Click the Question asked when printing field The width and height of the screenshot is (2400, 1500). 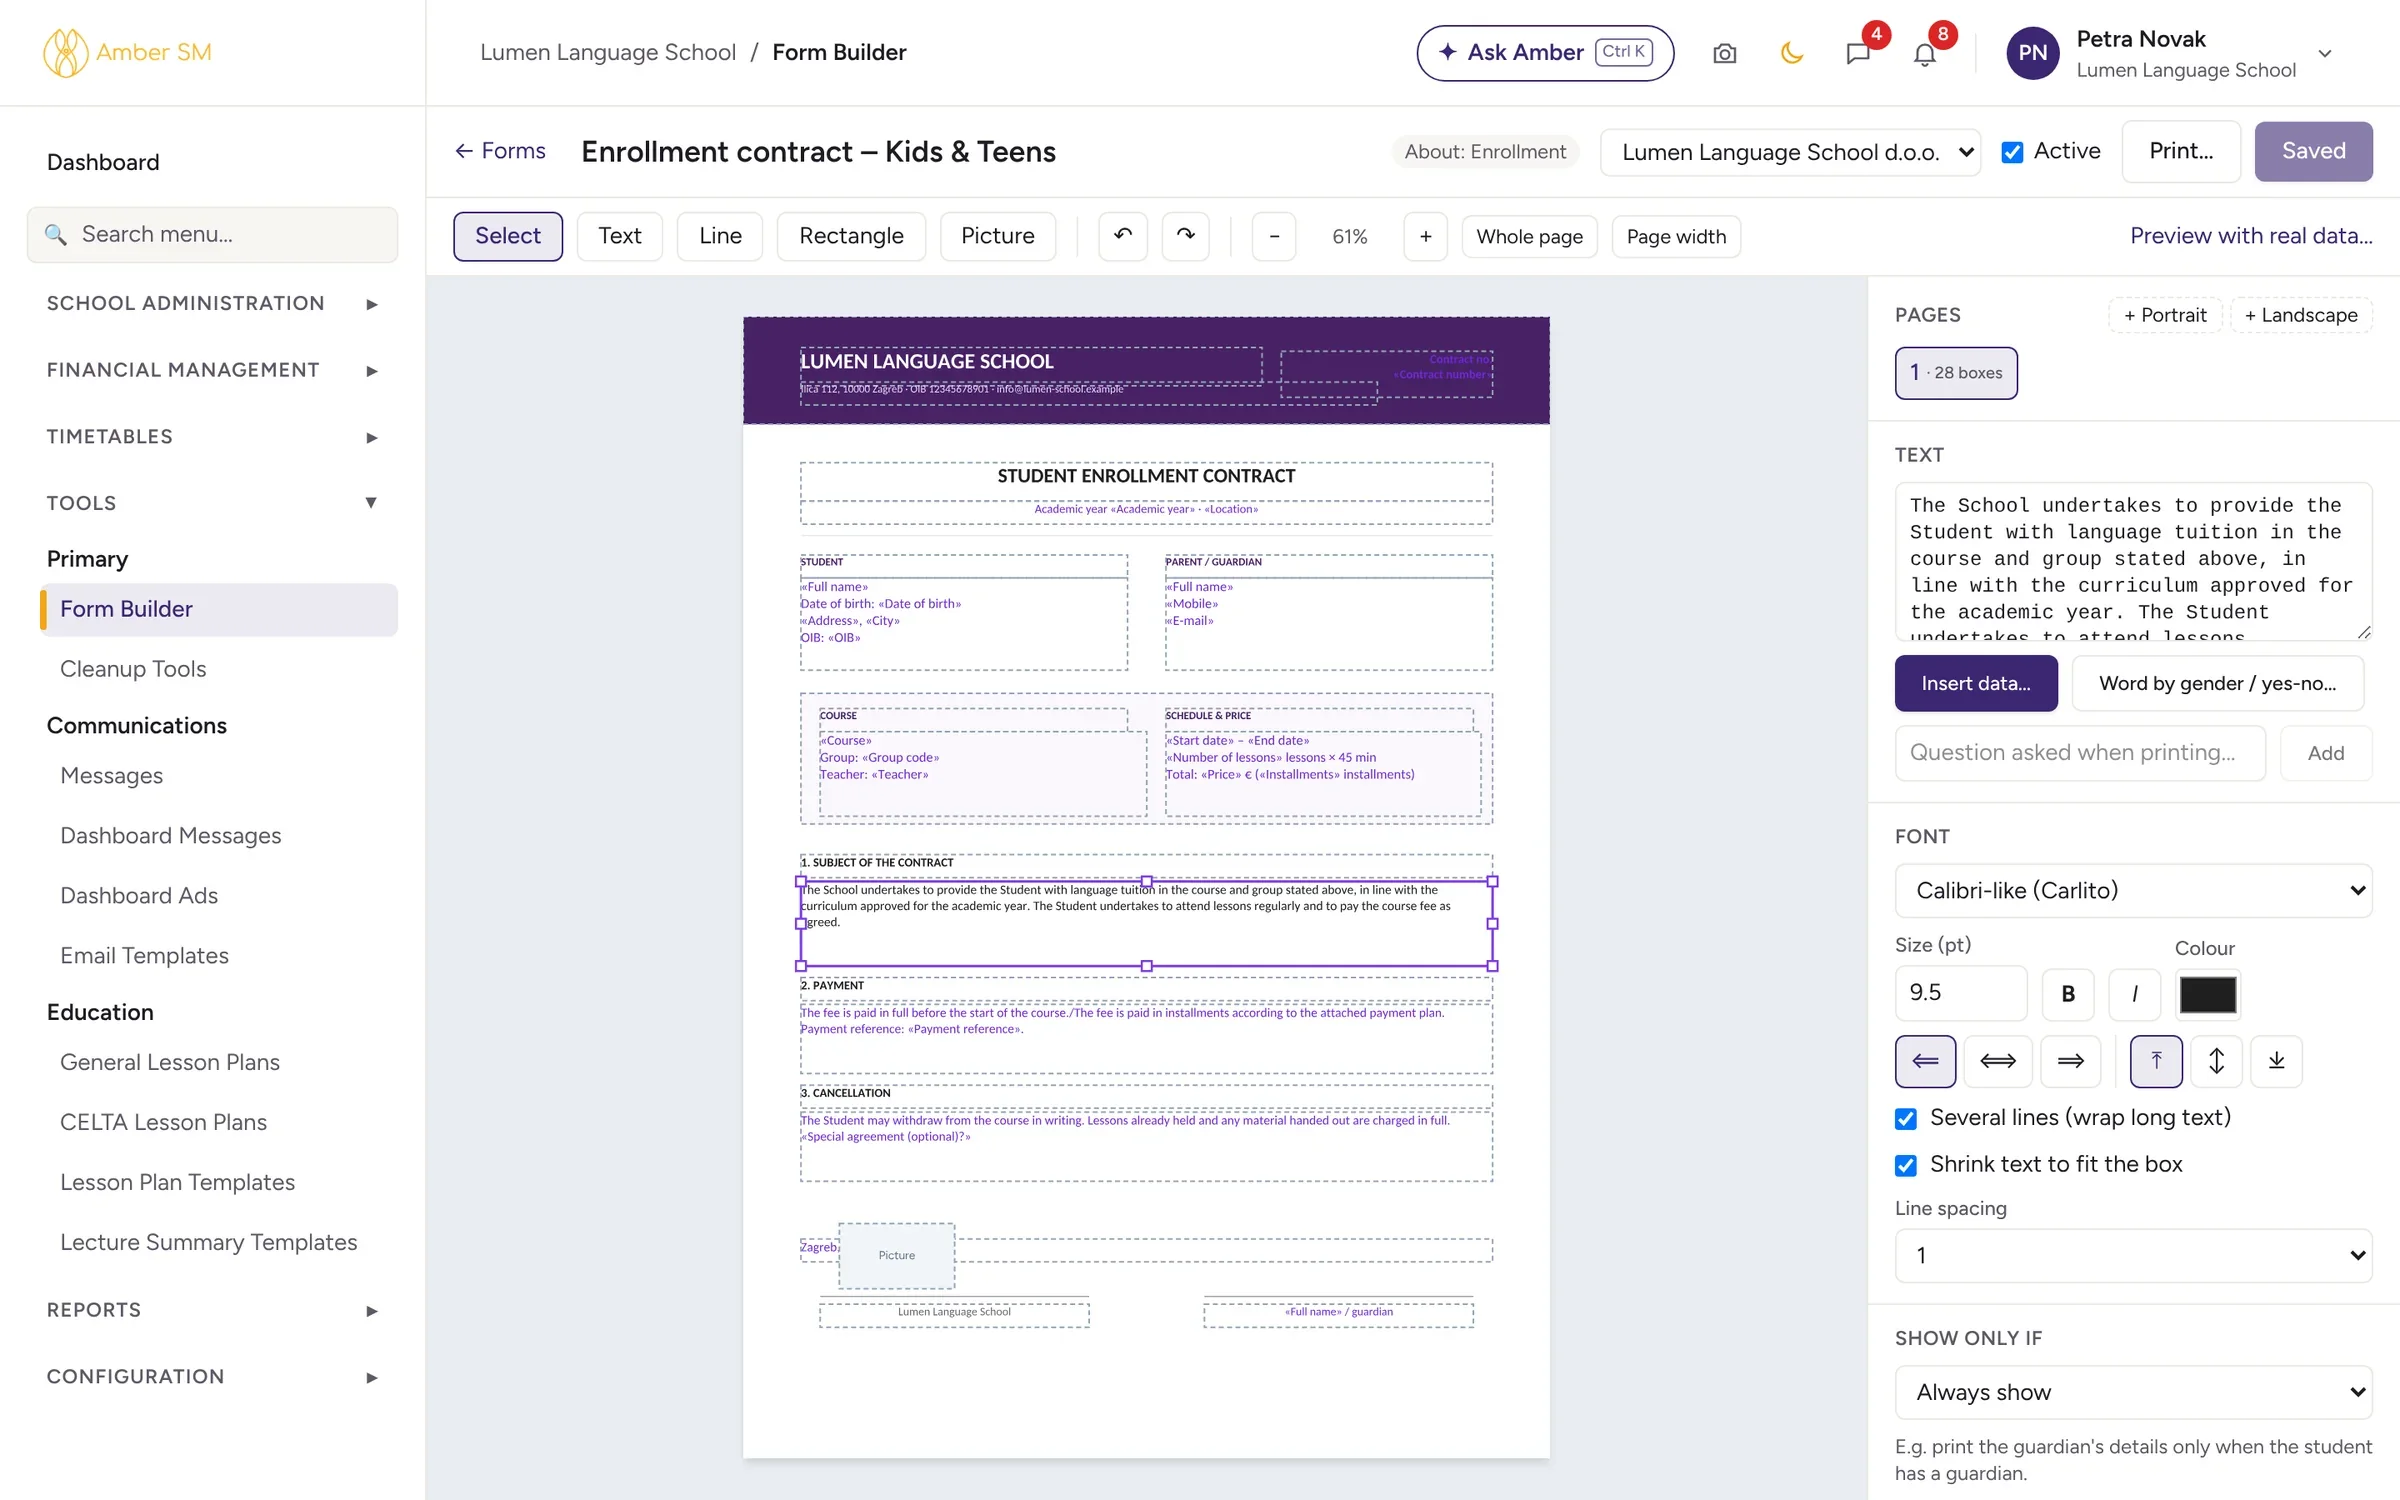pyautogui.click(x=2080, y=753)
